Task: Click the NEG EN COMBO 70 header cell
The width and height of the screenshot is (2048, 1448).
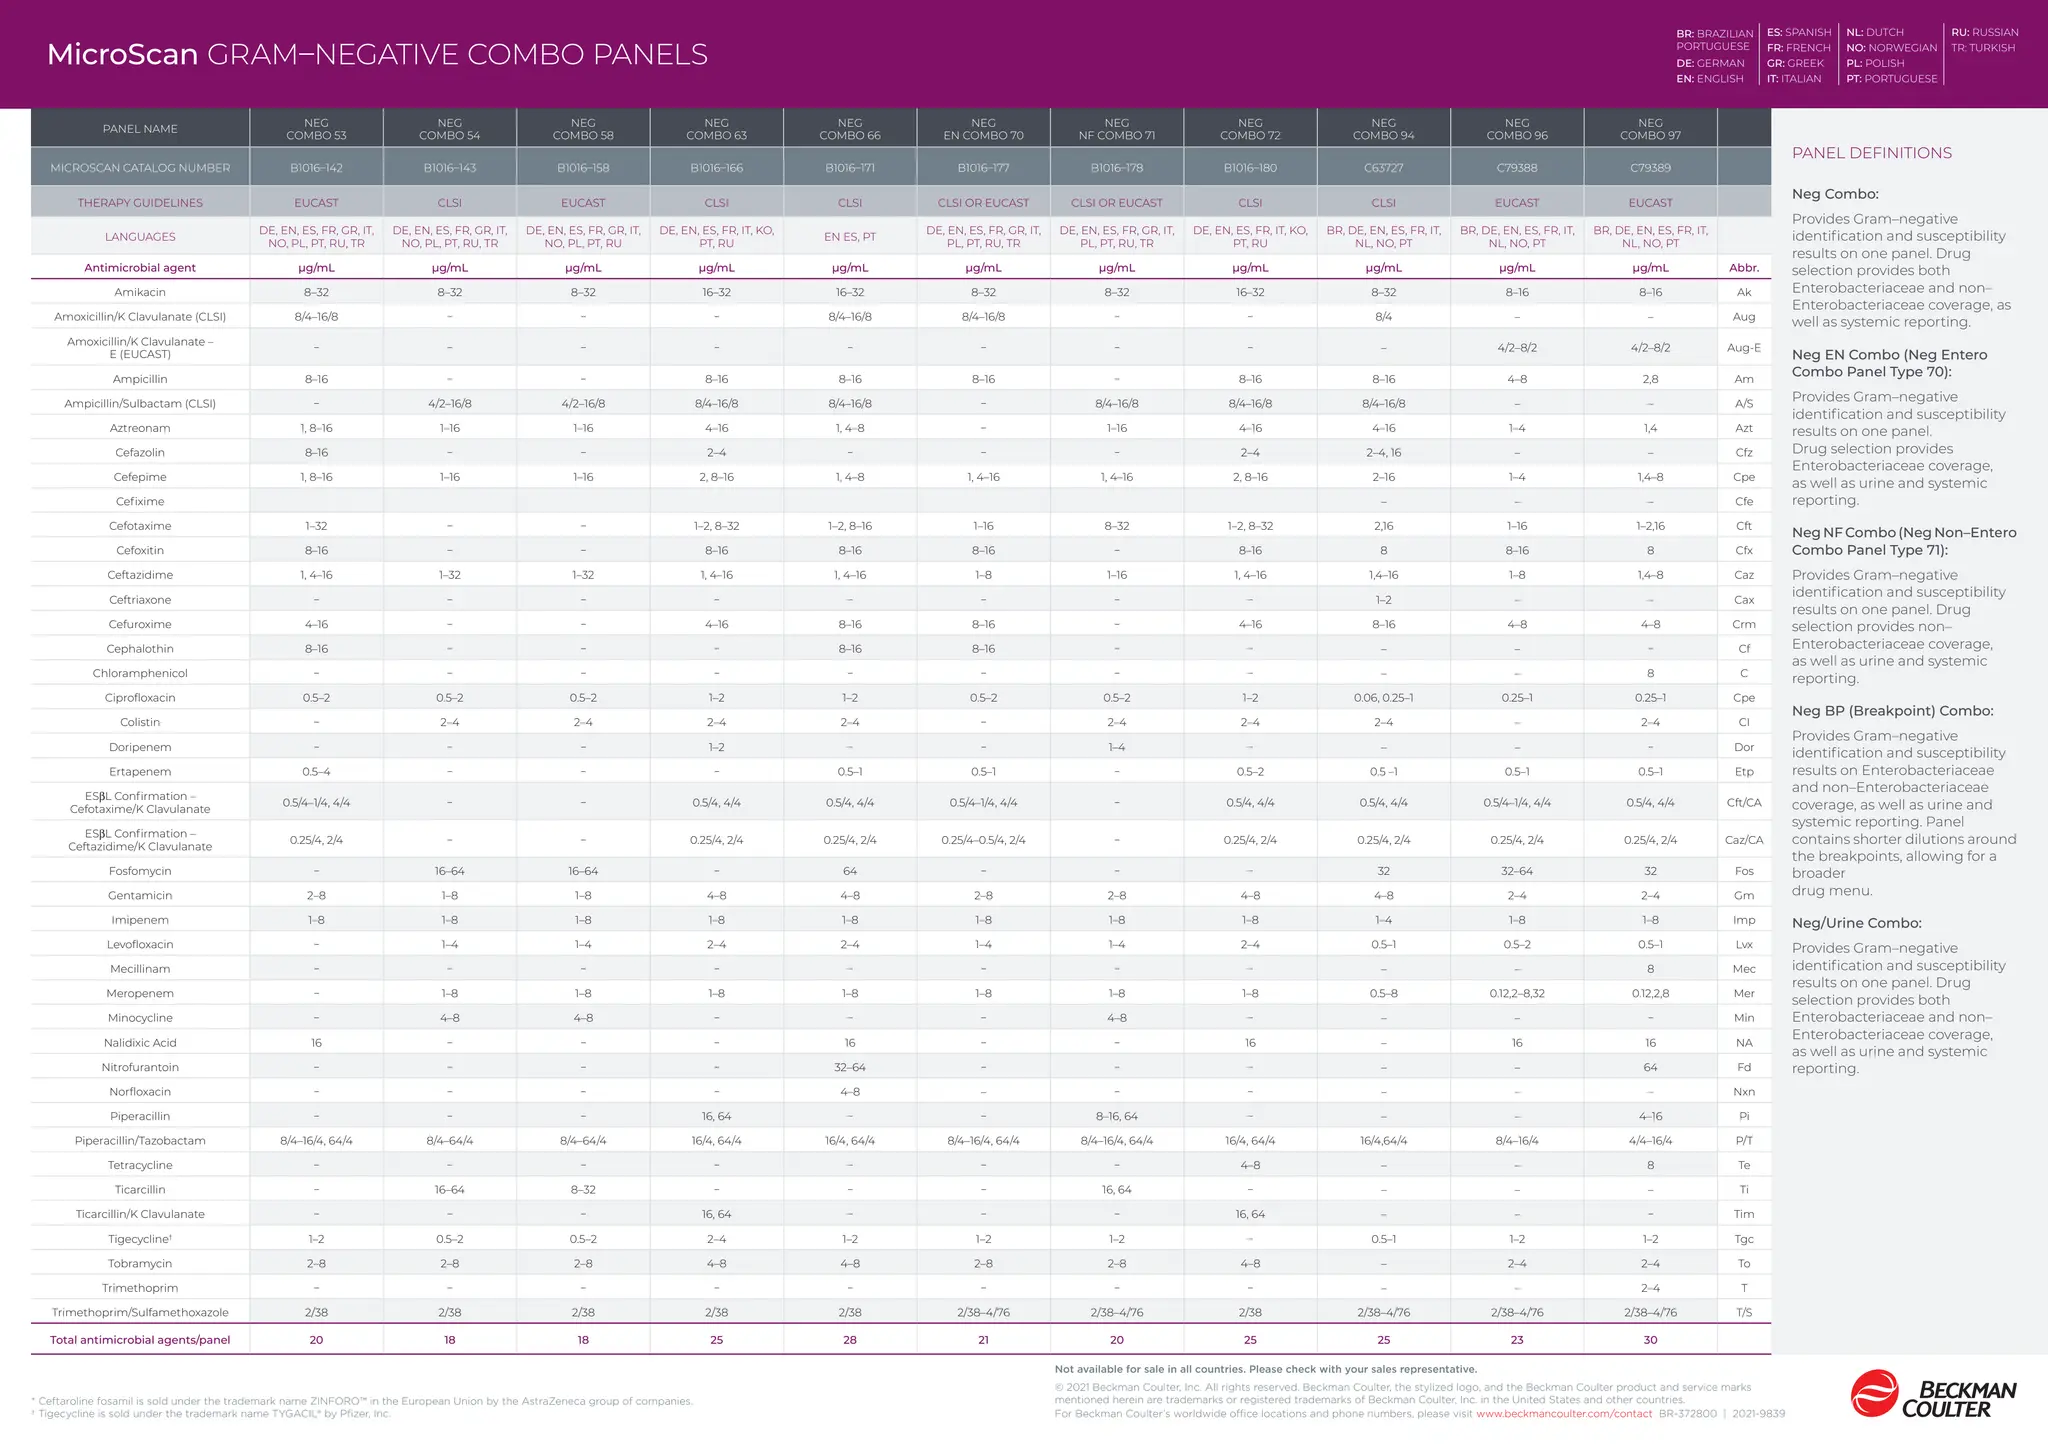Action: tap(983, 129)
